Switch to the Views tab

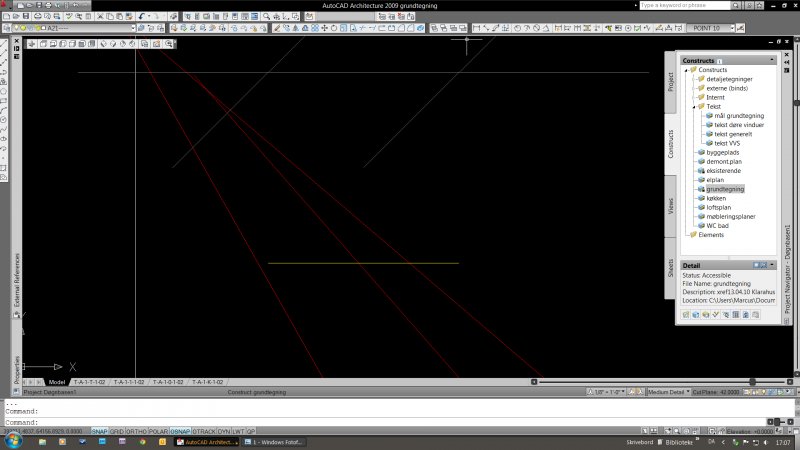click(x=670, y=206)
